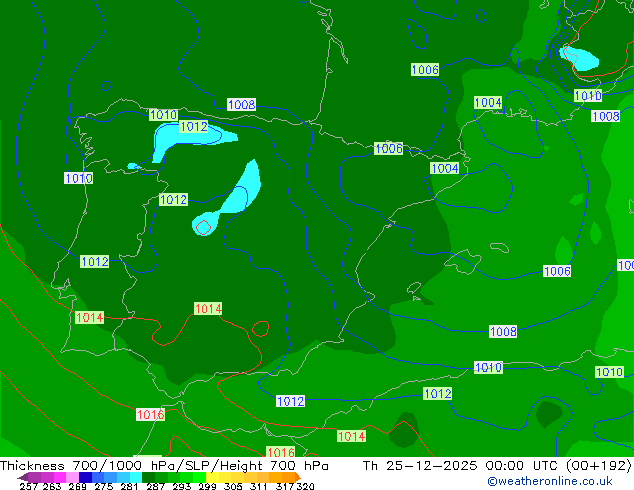Click the purple arrow end of the legend

[x=22, y=477]
